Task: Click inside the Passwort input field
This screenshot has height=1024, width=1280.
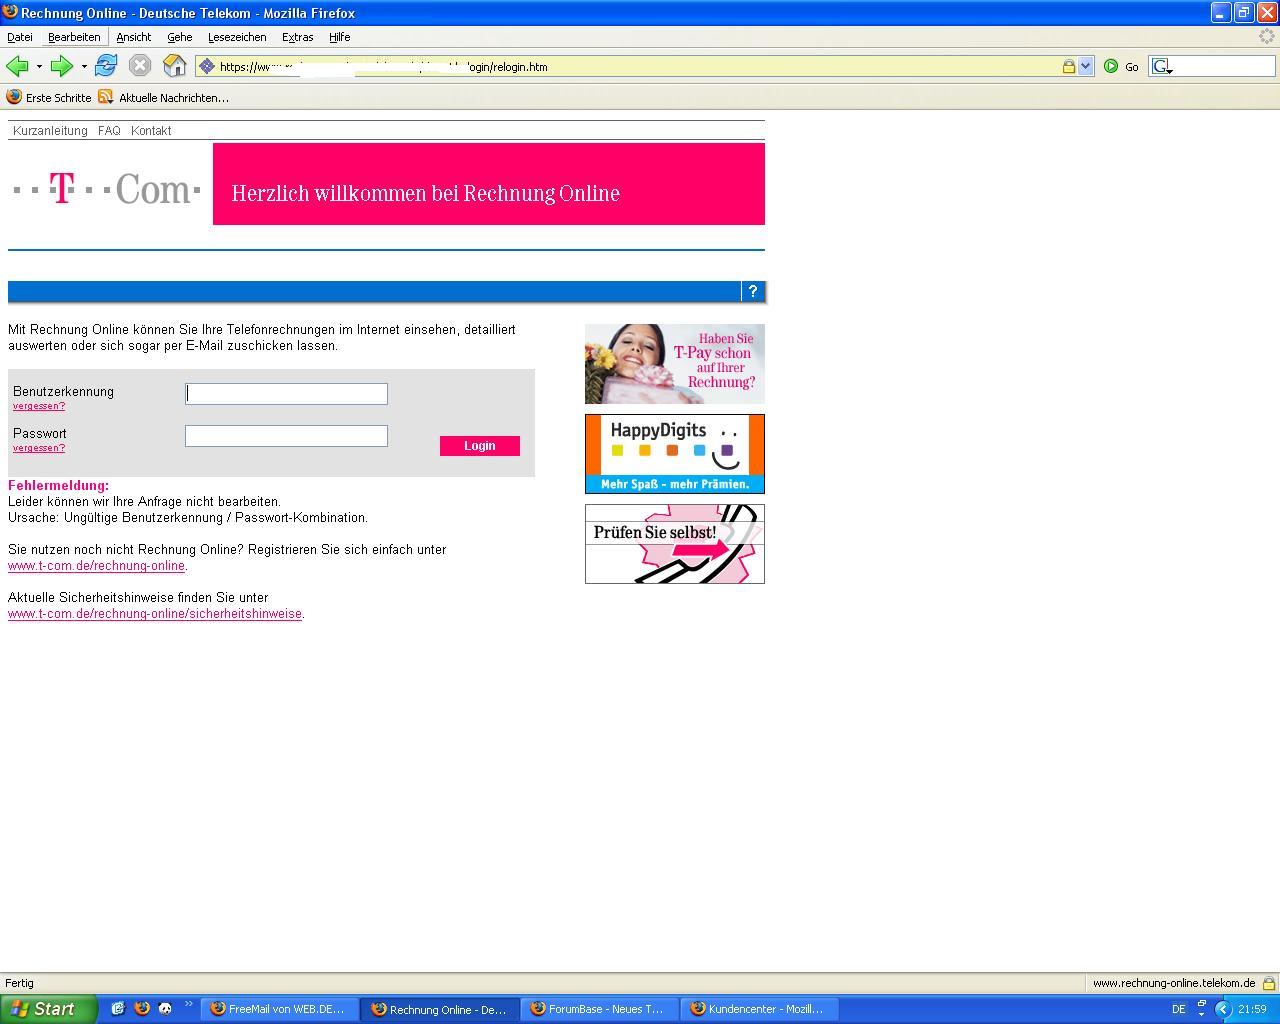Action: 286,436
